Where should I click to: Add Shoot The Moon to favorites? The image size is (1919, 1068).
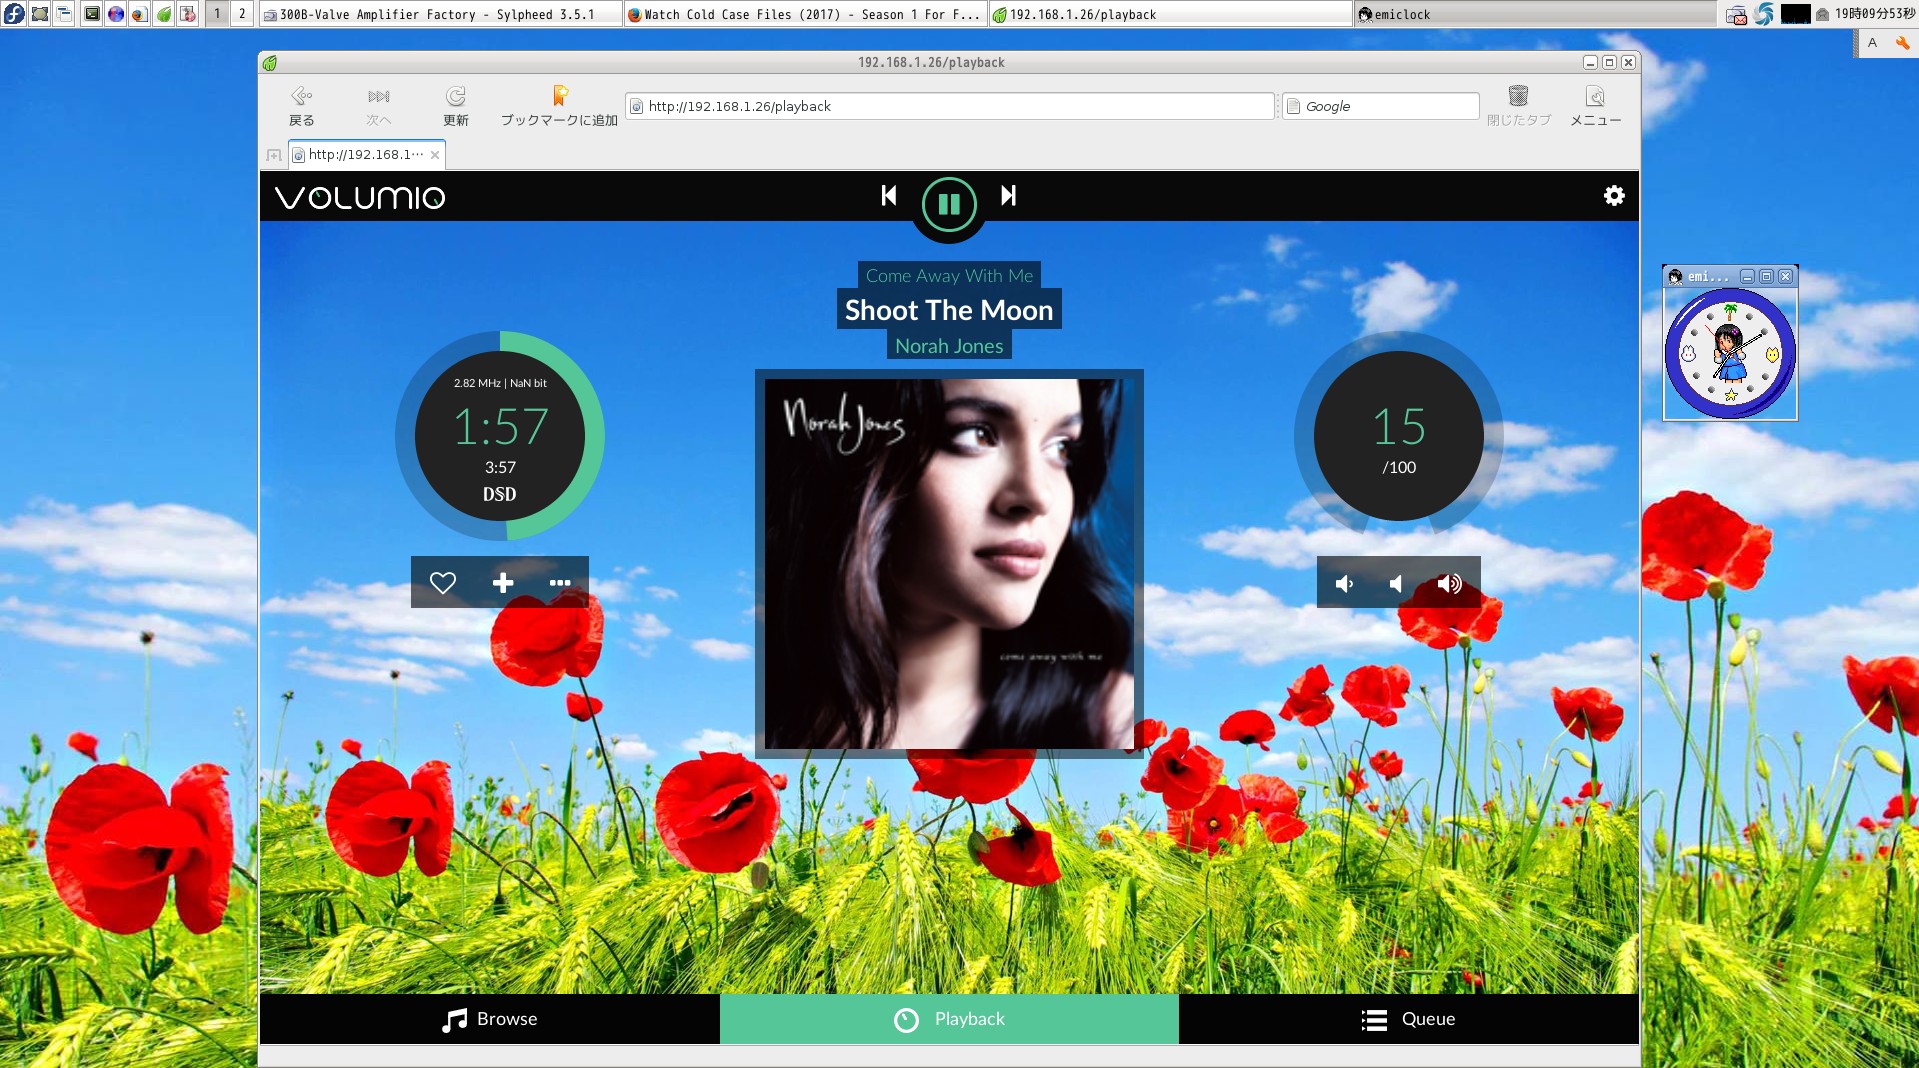tap(443, 582)
